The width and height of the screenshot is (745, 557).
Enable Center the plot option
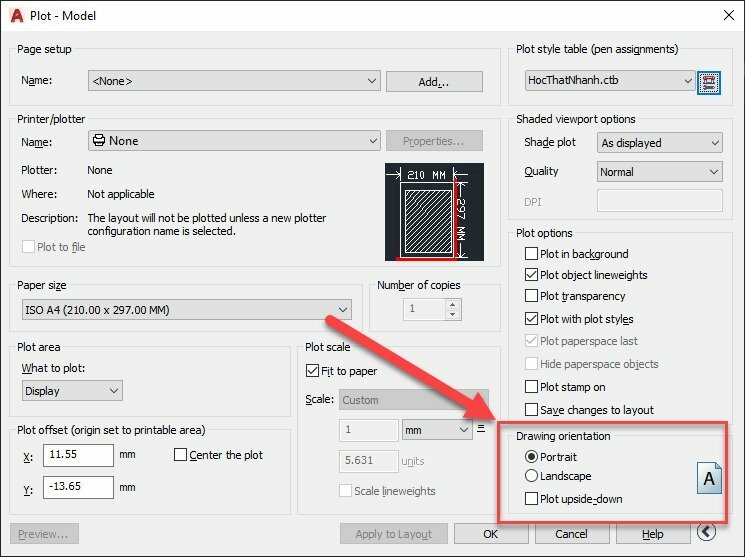coord(180,455)
